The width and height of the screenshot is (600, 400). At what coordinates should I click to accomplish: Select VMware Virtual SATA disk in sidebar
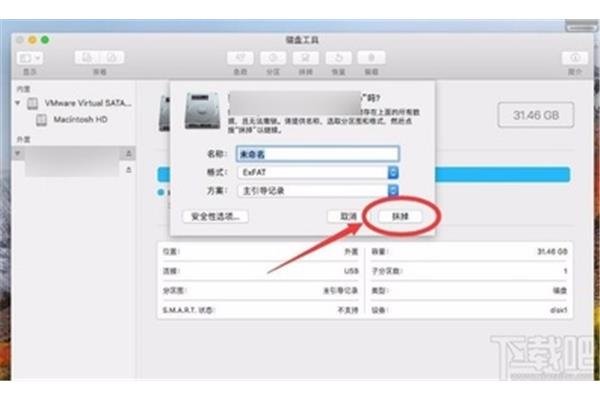[x=79, y=103]
